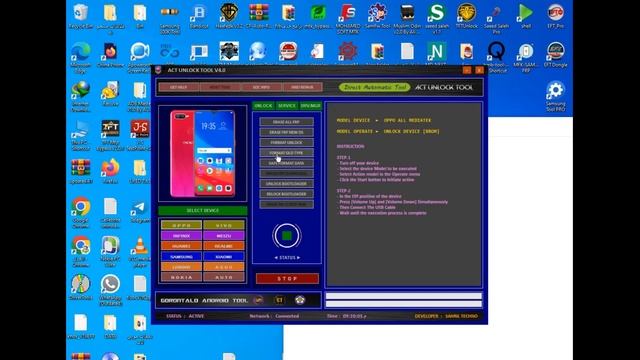Click the ACT Unlock Tool title bar icon
Image resolution: width=640 pixels, height=360 pixels.
tap(158, 70)
